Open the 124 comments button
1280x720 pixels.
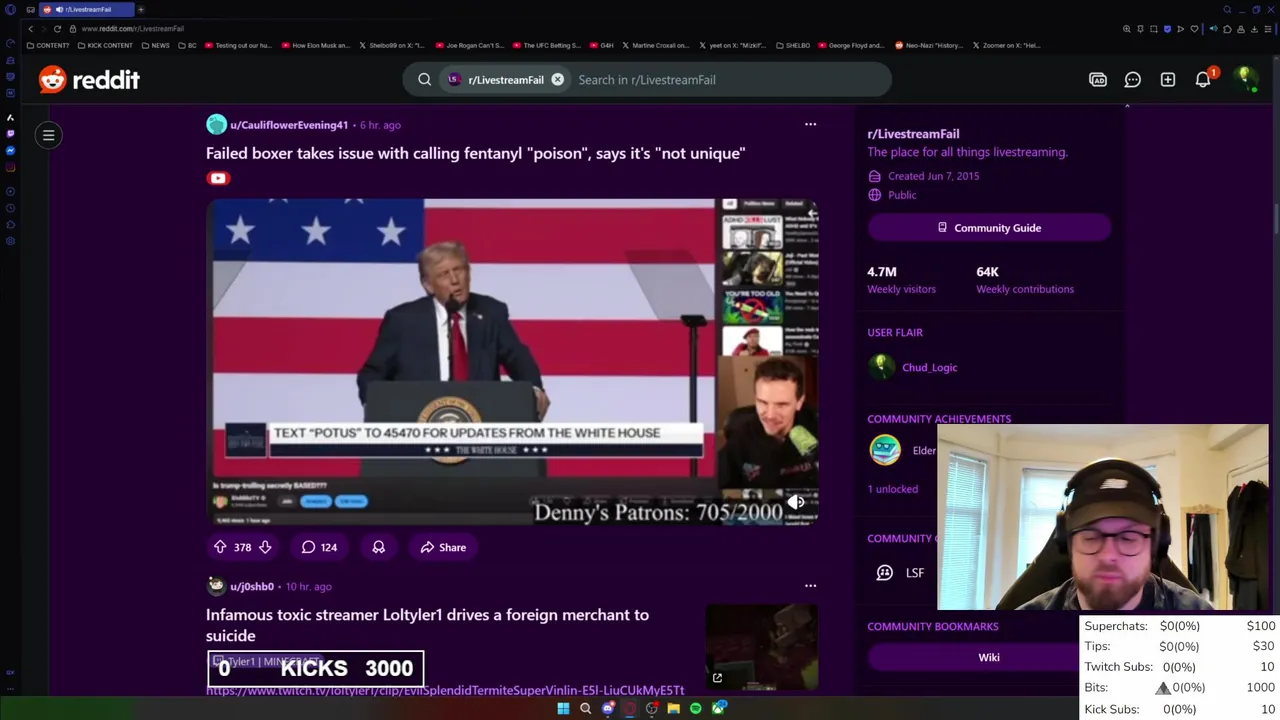point(319,547)
